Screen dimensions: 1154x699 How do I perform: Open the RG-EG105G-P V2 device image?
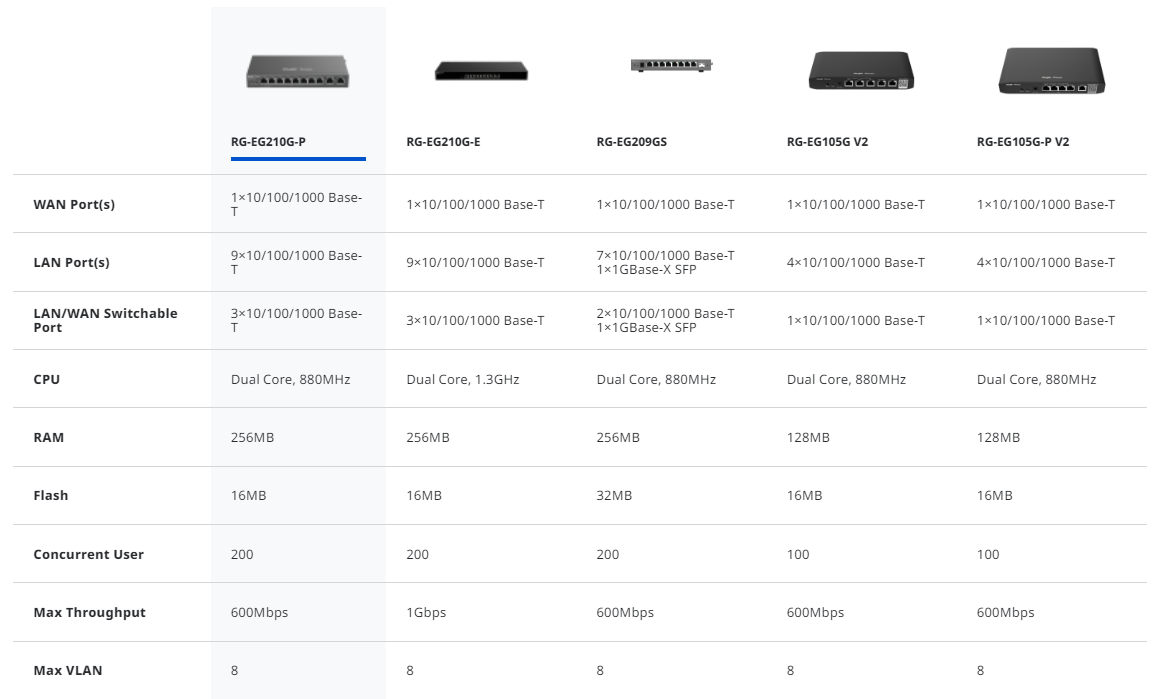[x=1051, y=72]
